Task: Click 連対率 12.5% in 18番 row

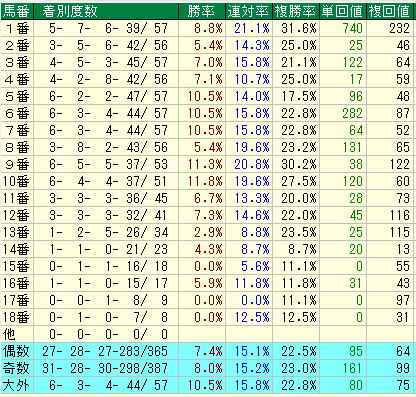Action: [x=252, y=318]
